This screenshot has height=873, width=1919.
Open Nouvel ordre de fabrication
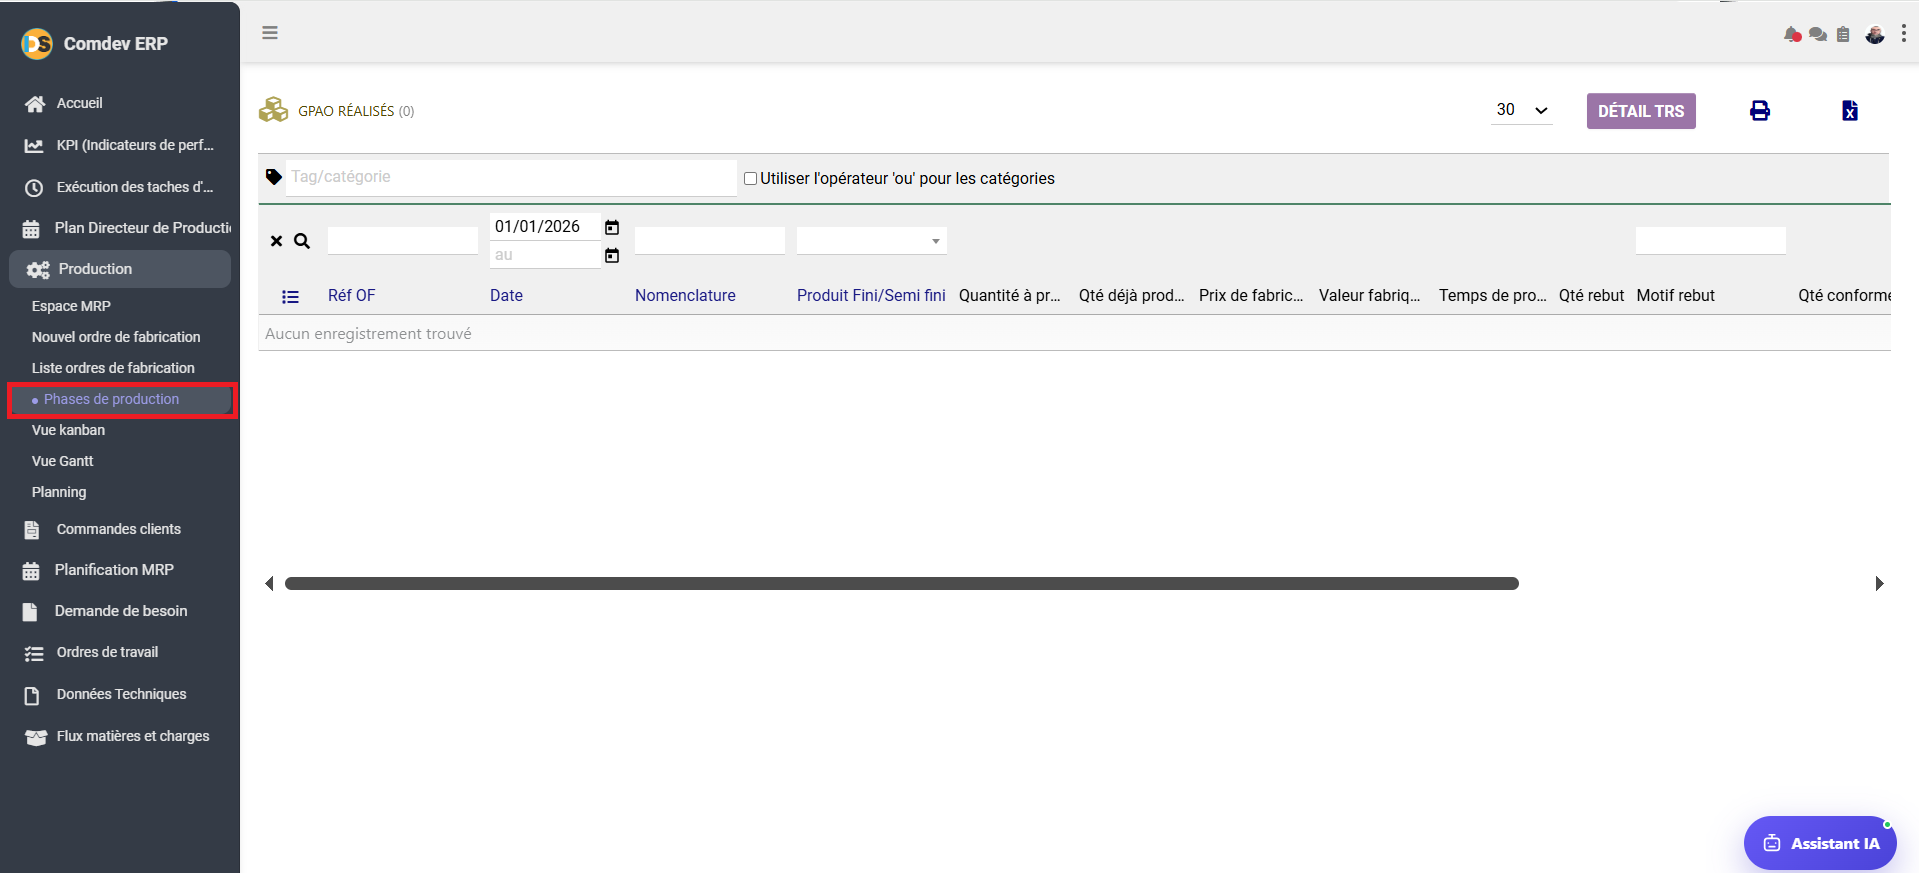[116, 337]
